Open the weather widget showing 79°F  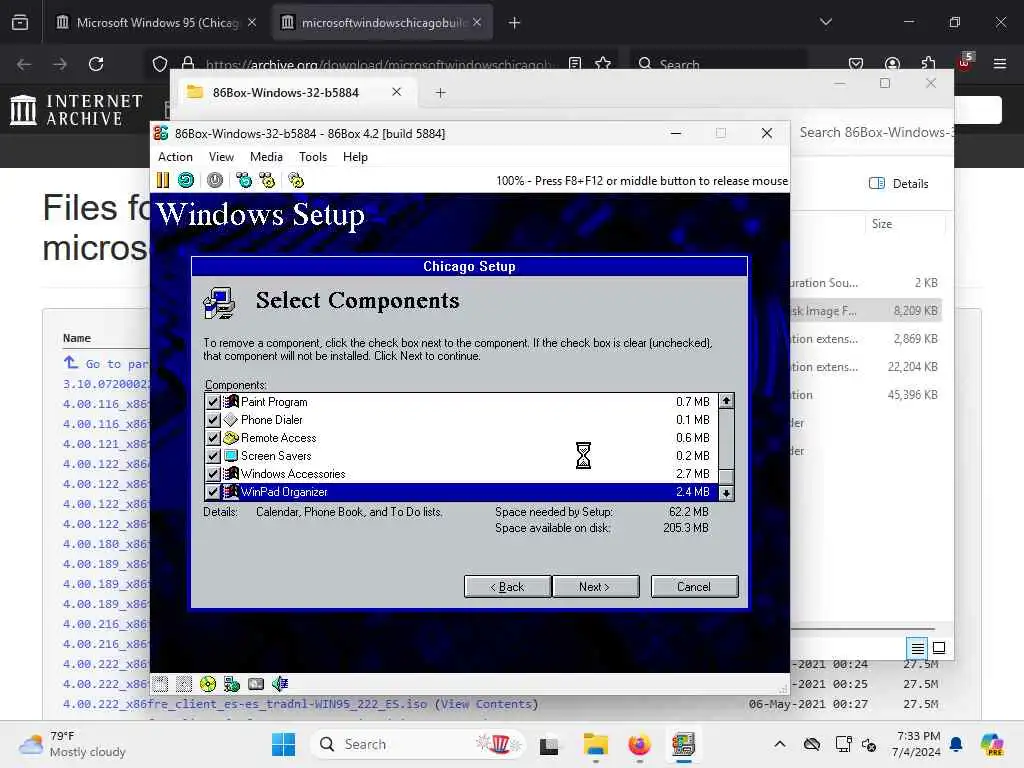coord(72,744)
